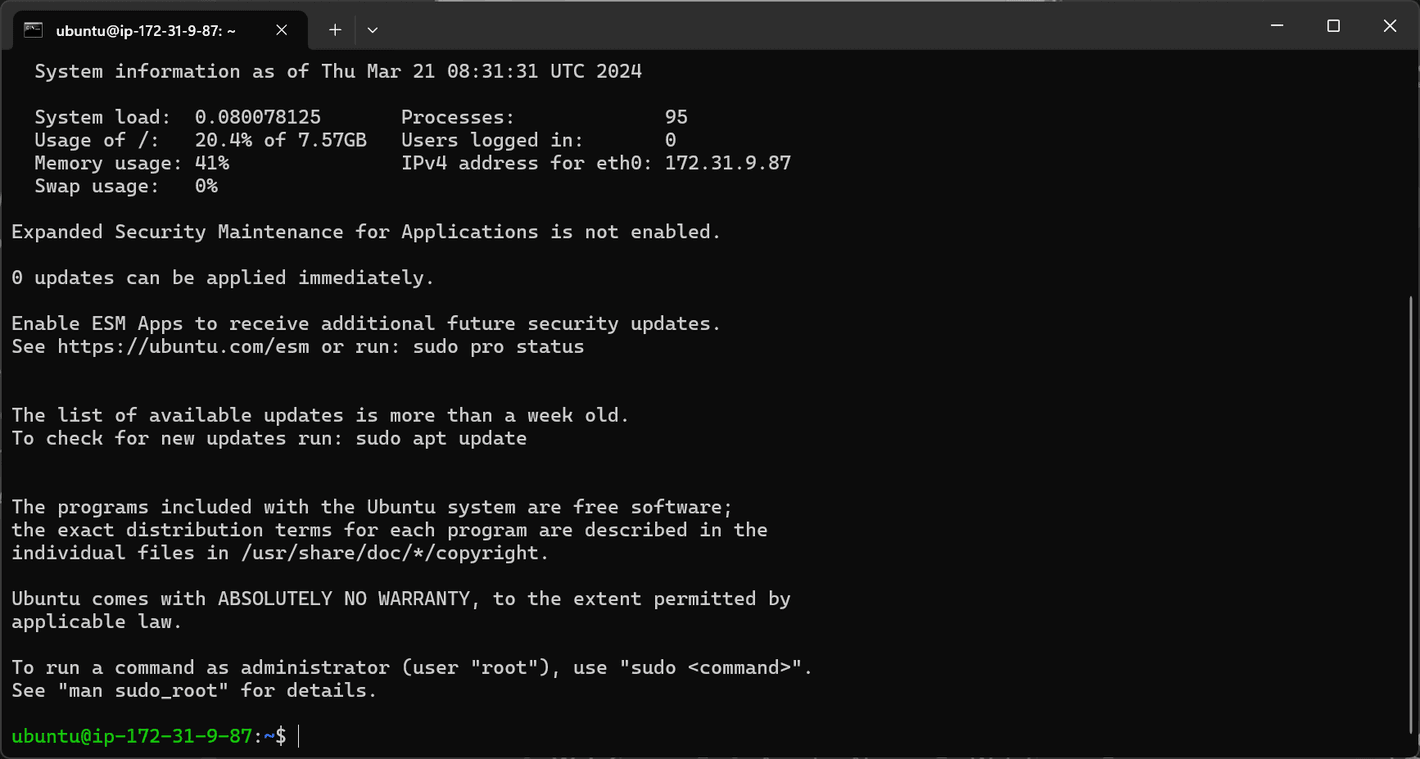Click the command prompt icon on the tab
Screen dimensions: 1420x759
(35, 30)
